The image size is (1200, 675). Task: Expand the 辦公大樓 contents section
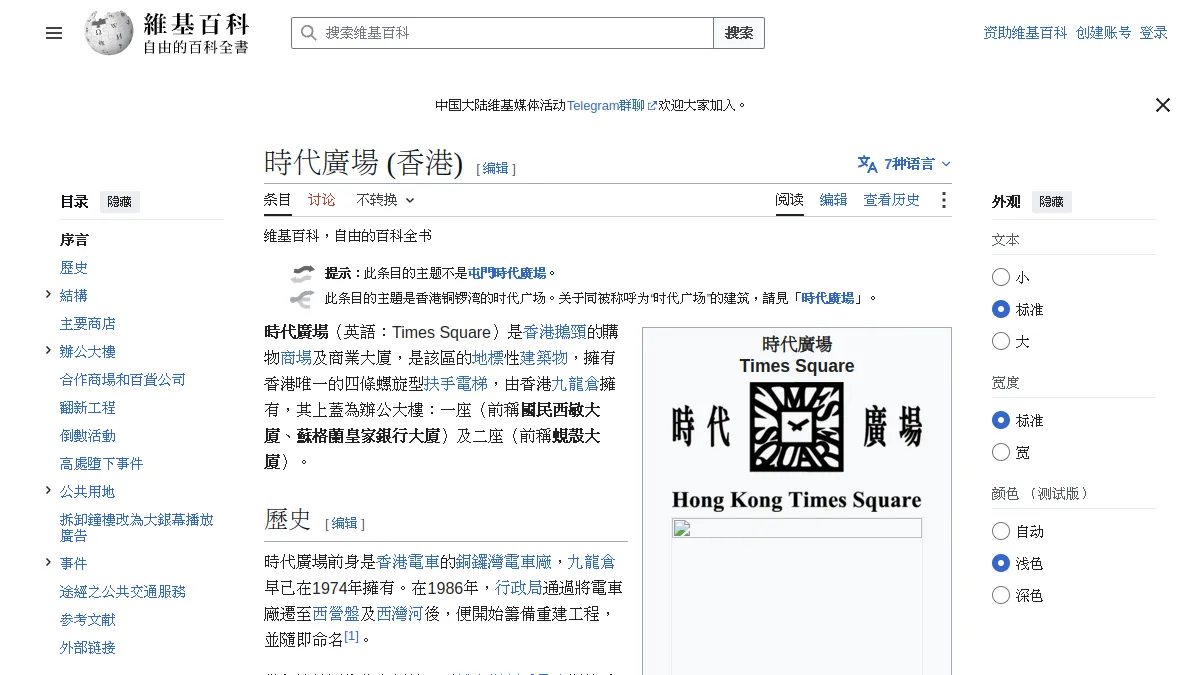pyautogui.click(x=48, y=350)
